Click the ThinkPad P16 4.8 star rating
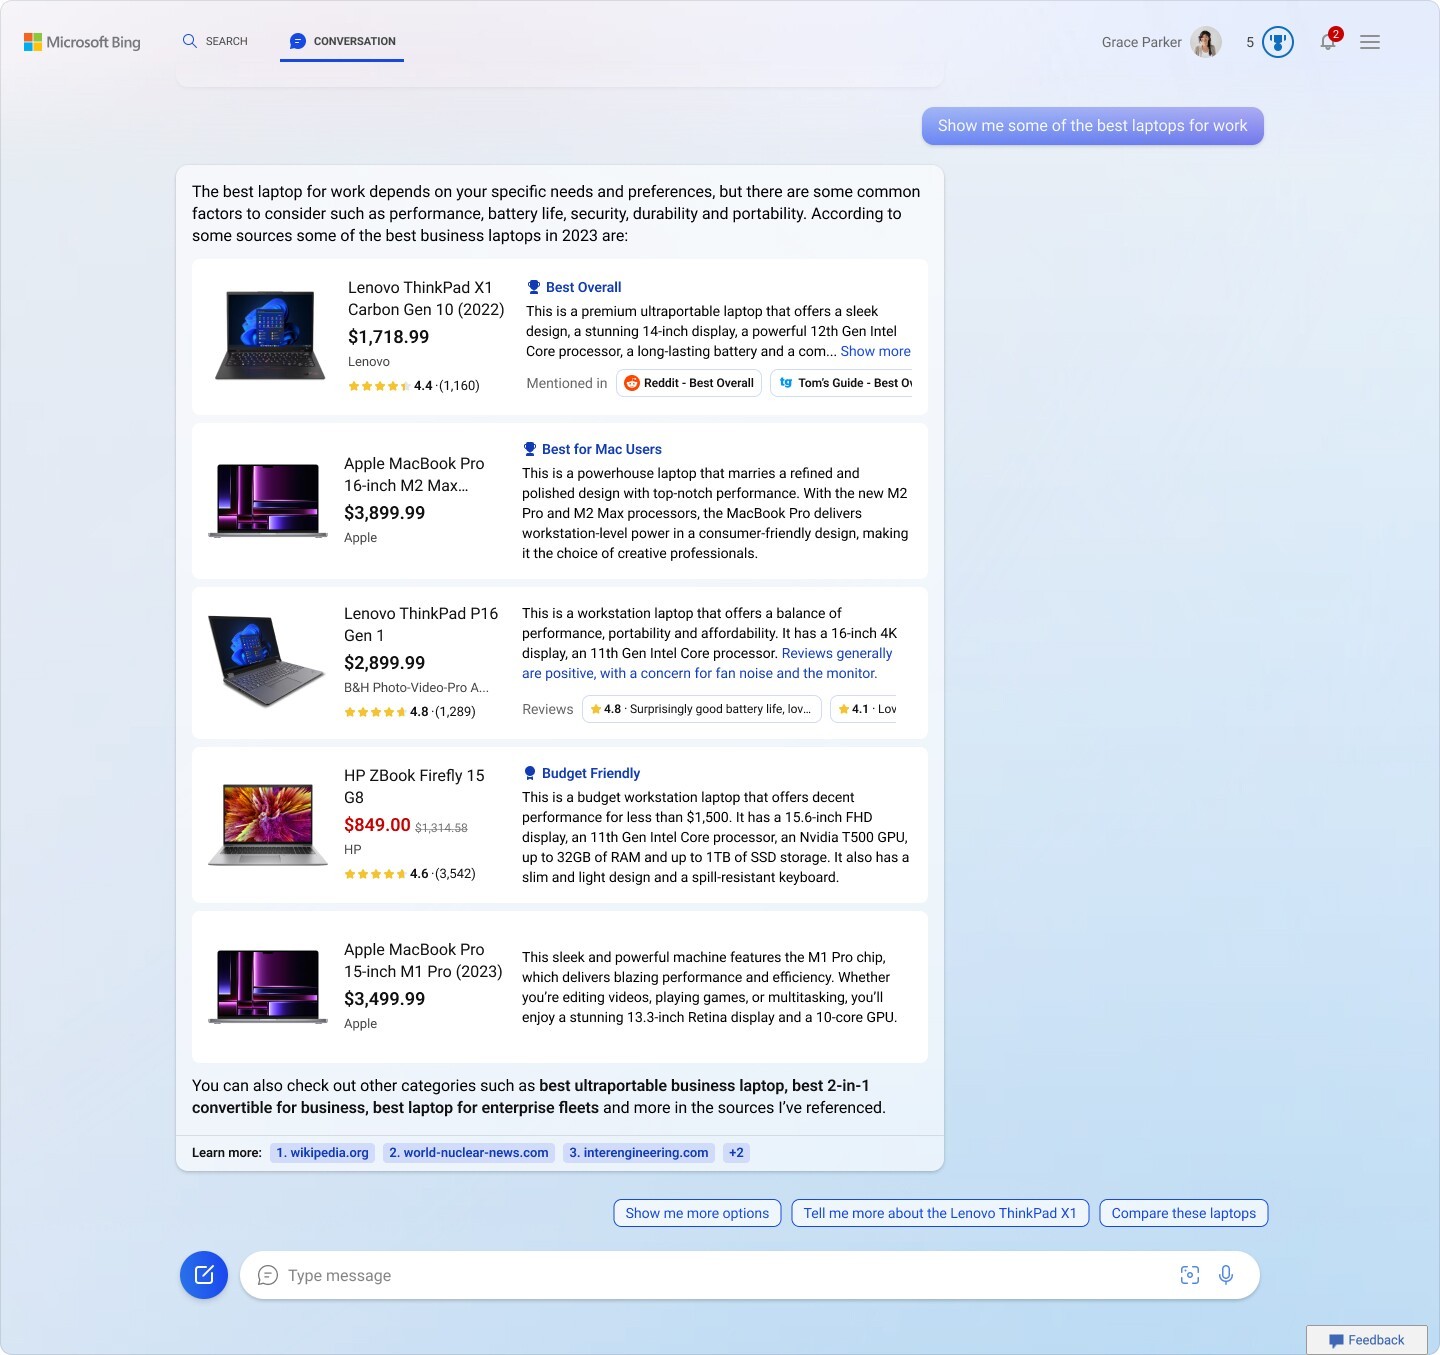The height and width of the screenshot is (1355, 1440). coord(410,711)
